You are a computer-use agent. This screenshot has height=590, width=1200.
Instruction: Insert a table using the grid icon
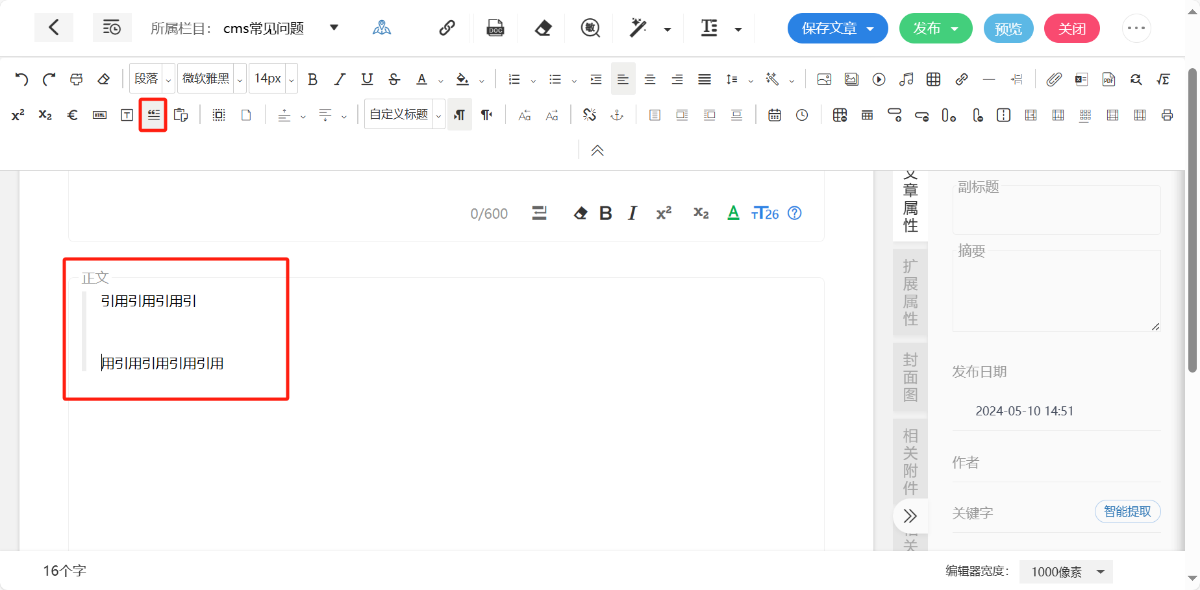933,79
